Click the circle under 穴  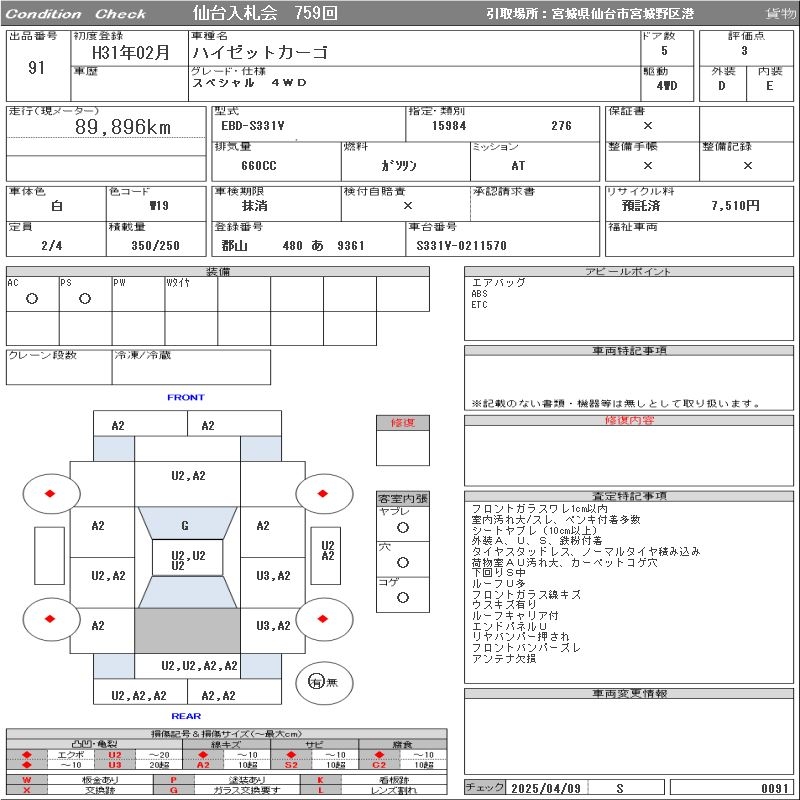(x=403, y=563)
